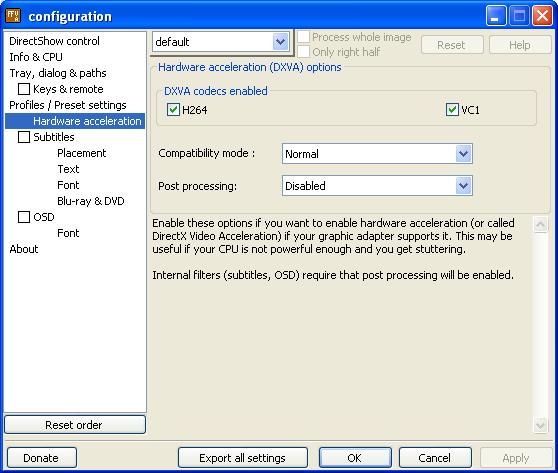
Task: Select DirectShow control in the tree
Action: pyautogui.click(x=54, y=41)
